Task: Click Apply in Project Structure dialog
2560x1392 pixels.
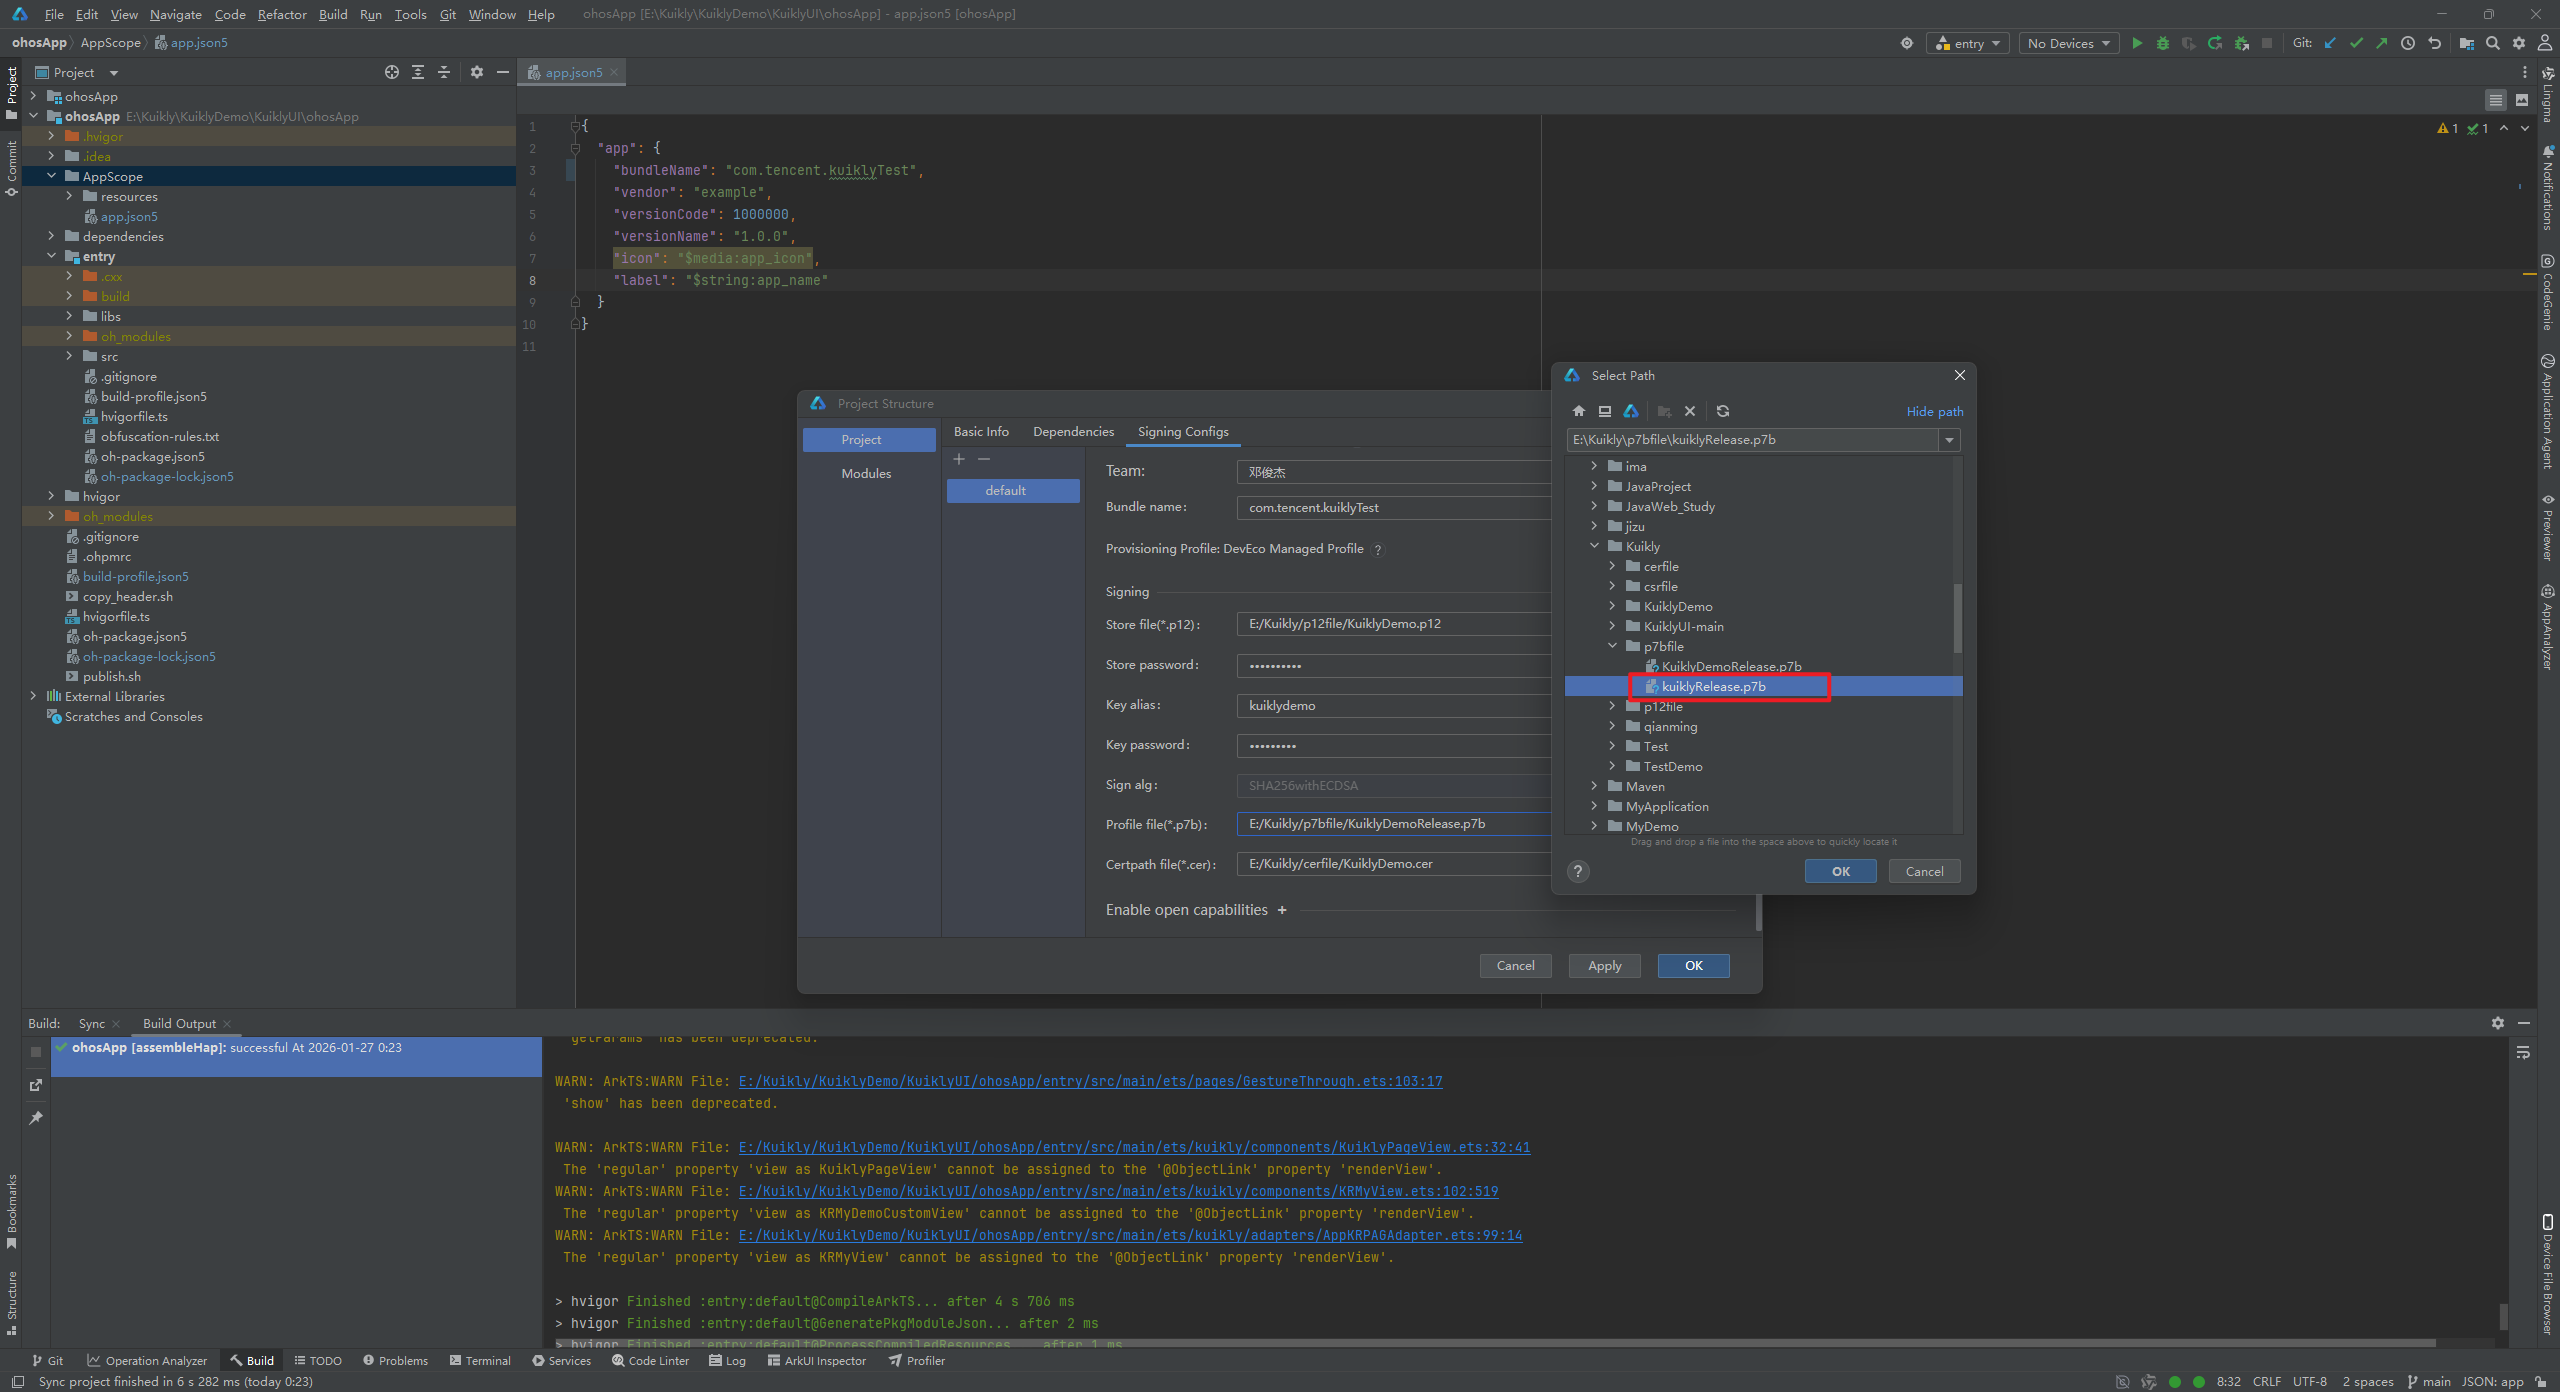Action: click(1604, 965)
